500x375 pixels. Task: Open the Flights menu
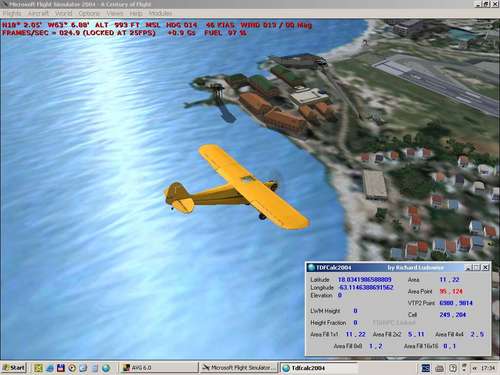[12, 13]
